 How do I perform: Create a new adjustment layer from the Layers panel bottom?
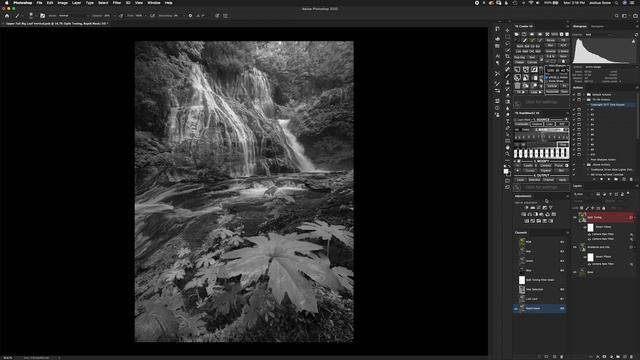[x=611, y=356]
